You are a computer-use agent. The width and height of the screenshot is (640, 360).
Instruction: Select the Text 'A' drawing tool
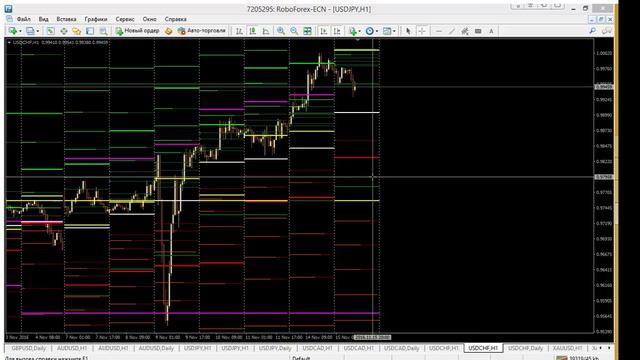[x=491, y=31]
